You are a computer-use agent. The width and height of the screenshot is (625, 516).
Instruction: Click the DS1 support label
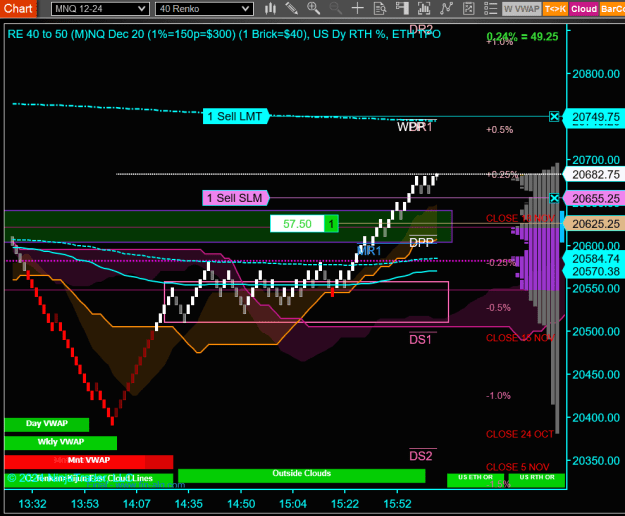tap(421, 339)
